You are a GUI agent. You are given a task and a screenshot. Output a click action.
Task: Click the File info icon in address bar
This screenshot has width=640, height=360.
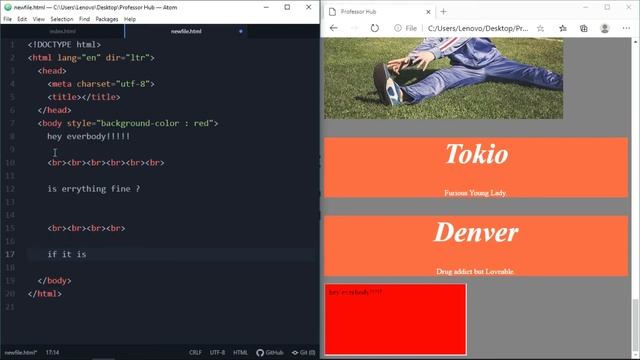[x=398, y=28]
